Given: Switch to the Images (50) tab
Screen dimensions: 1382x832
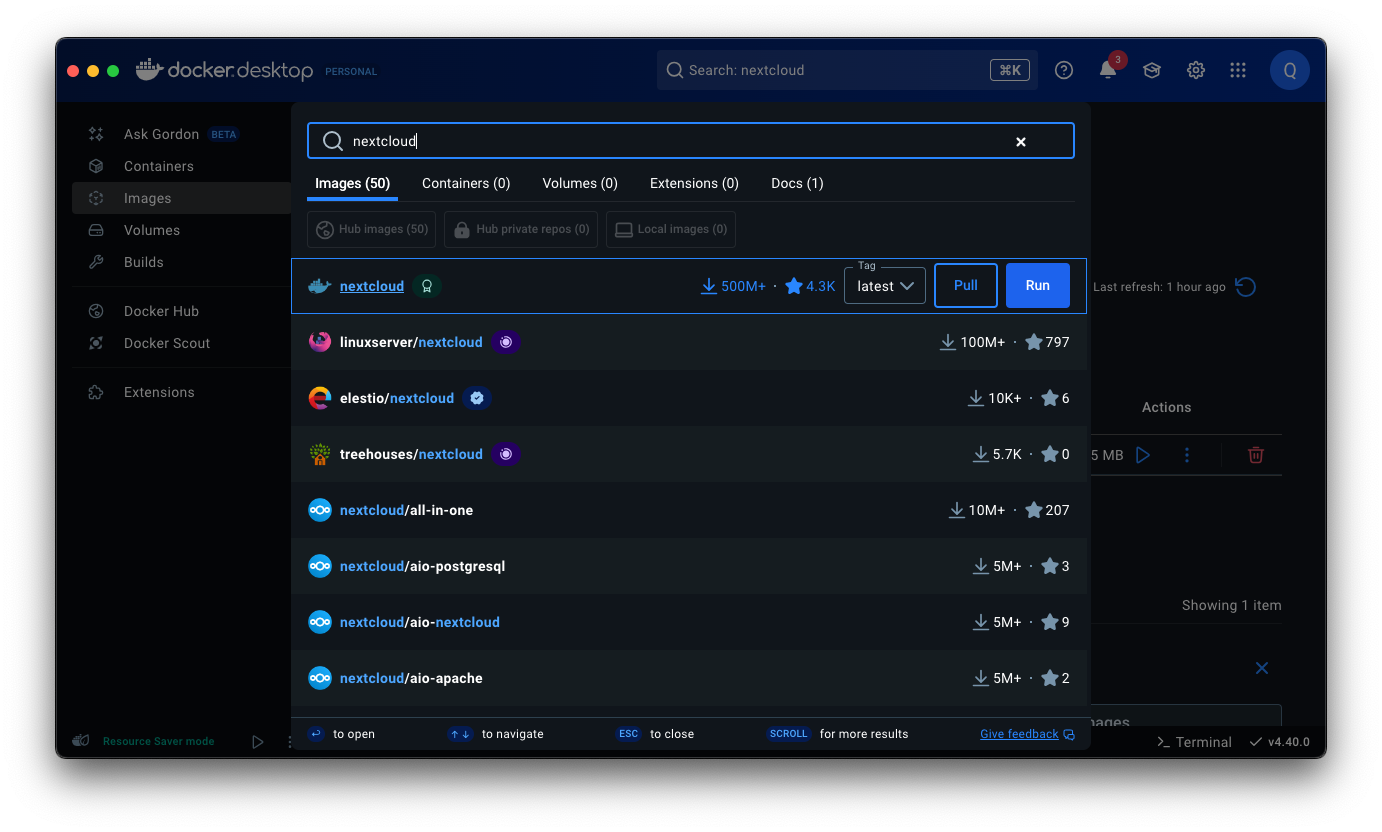Looking at the screenshot, I should (352, 183).
